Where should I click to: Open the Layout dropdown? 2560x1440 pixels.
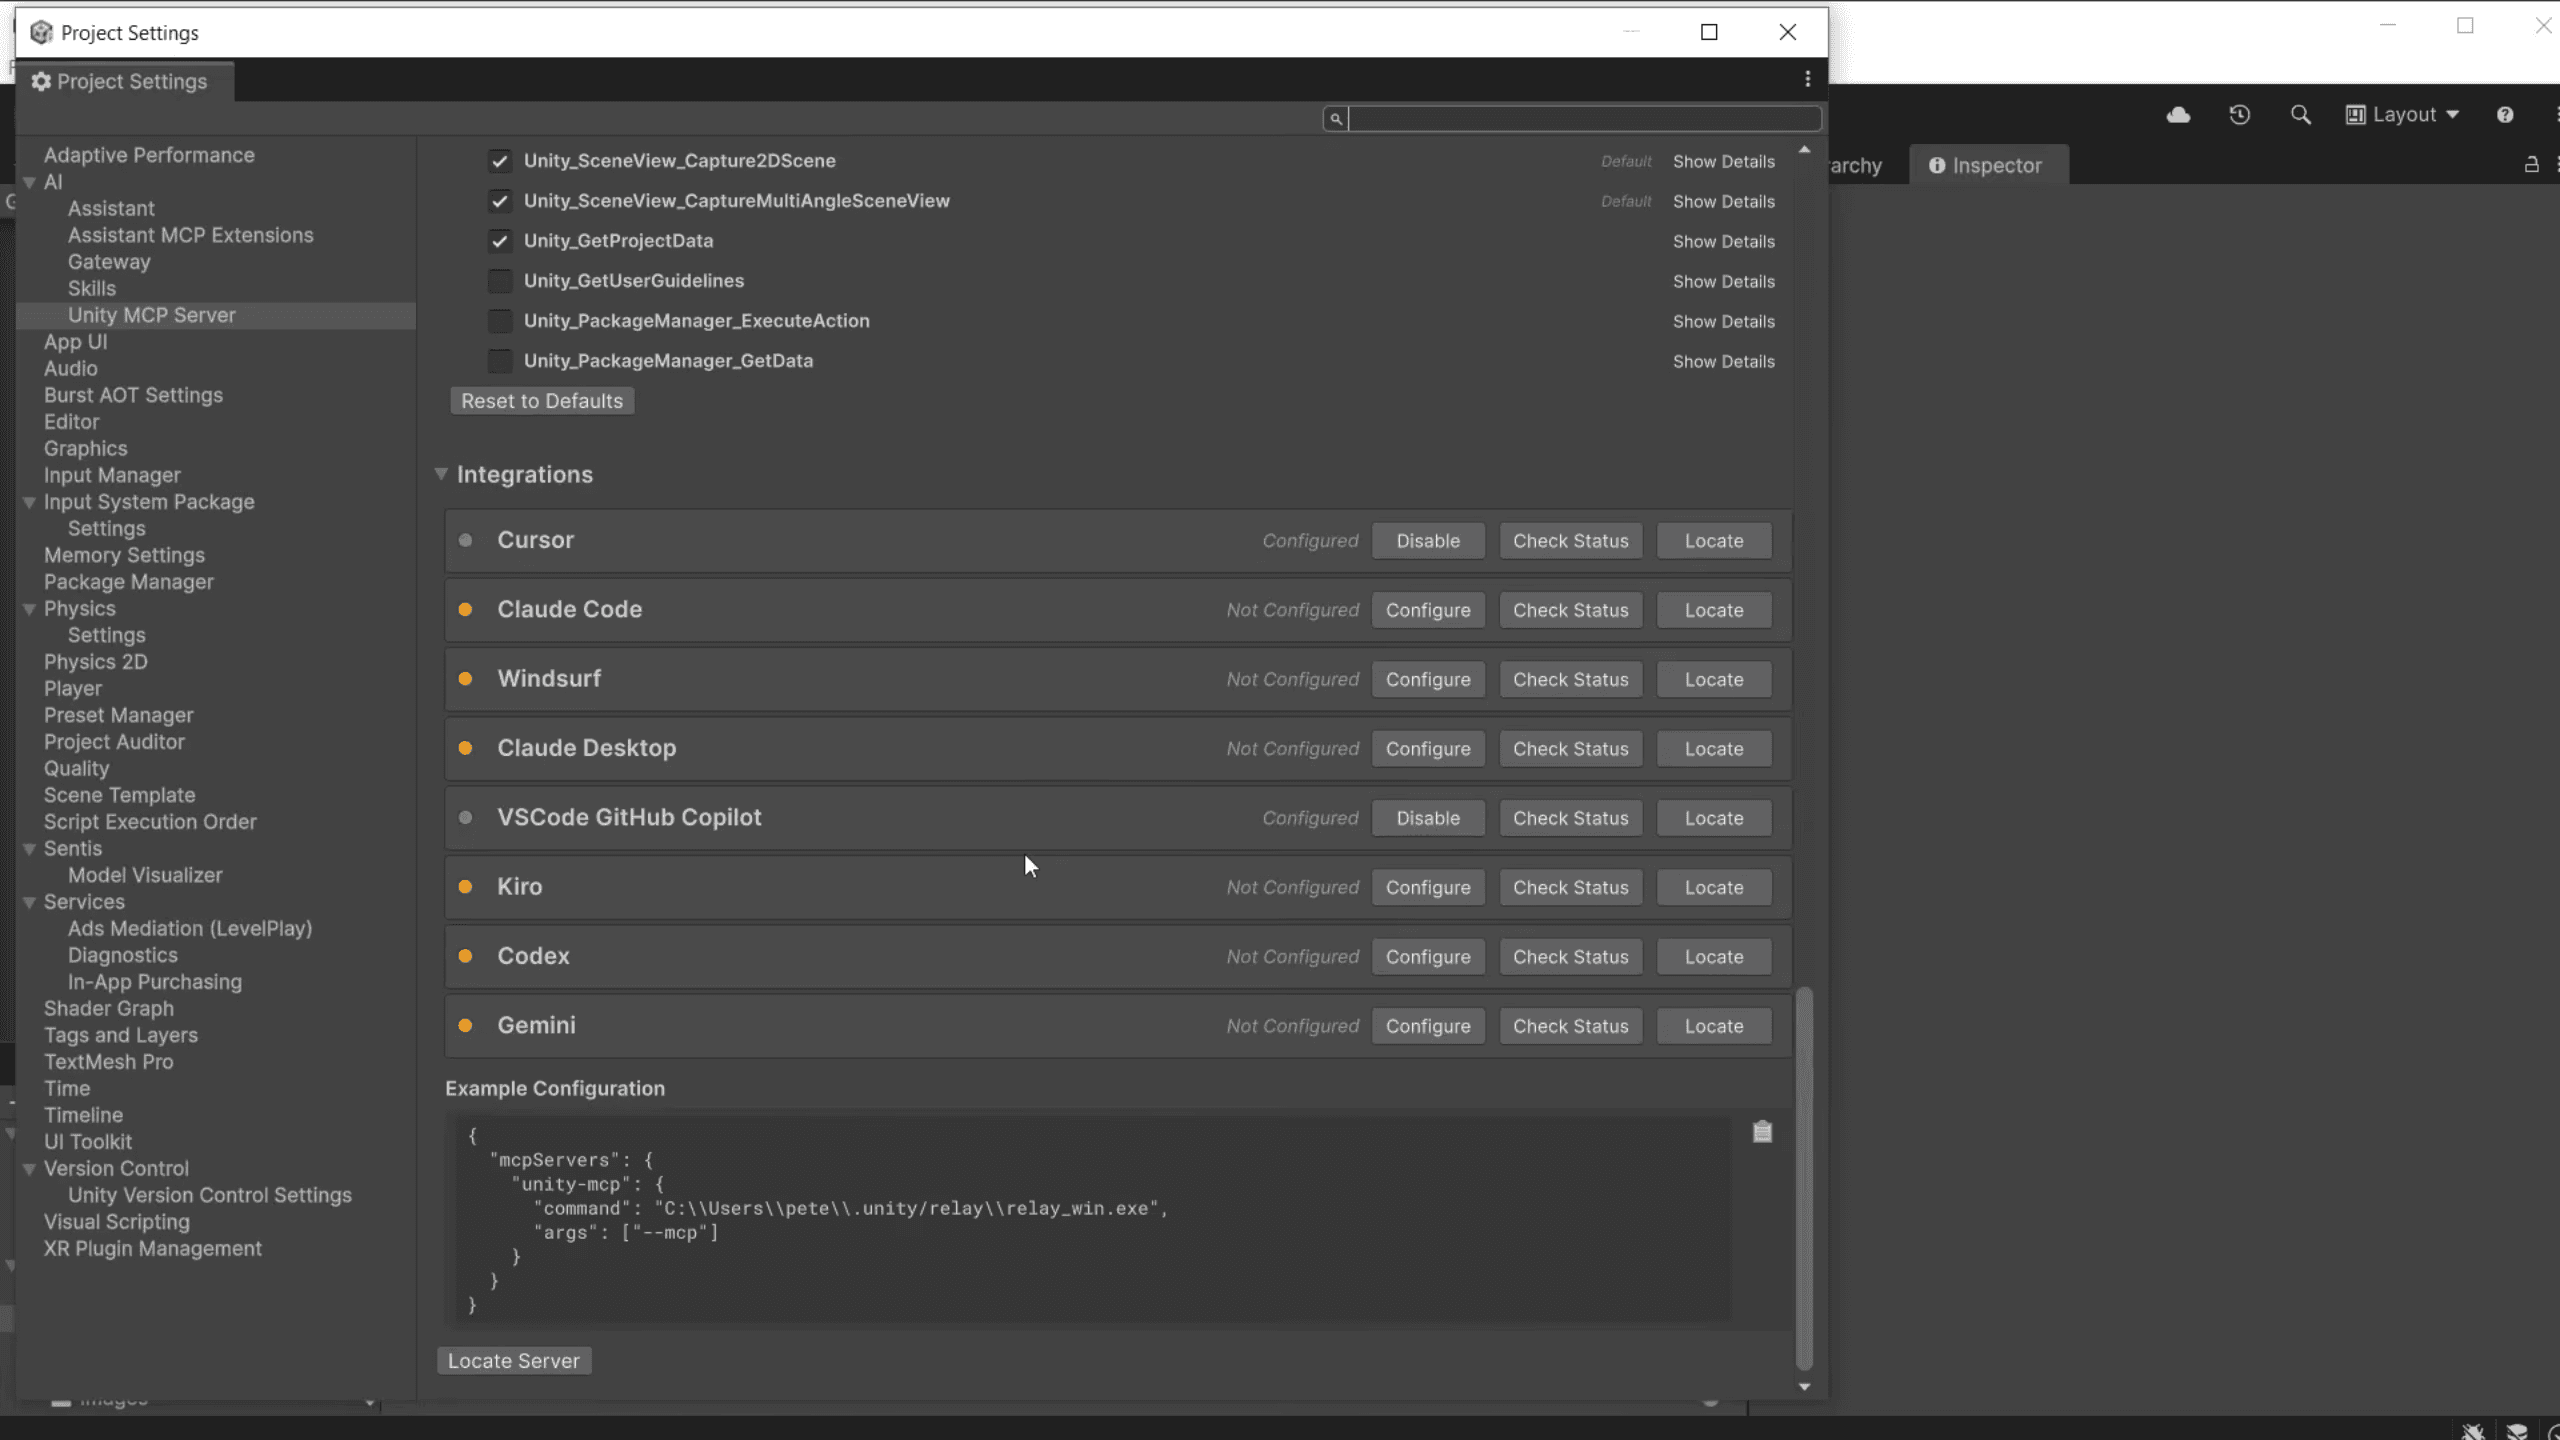[2402, 115]
